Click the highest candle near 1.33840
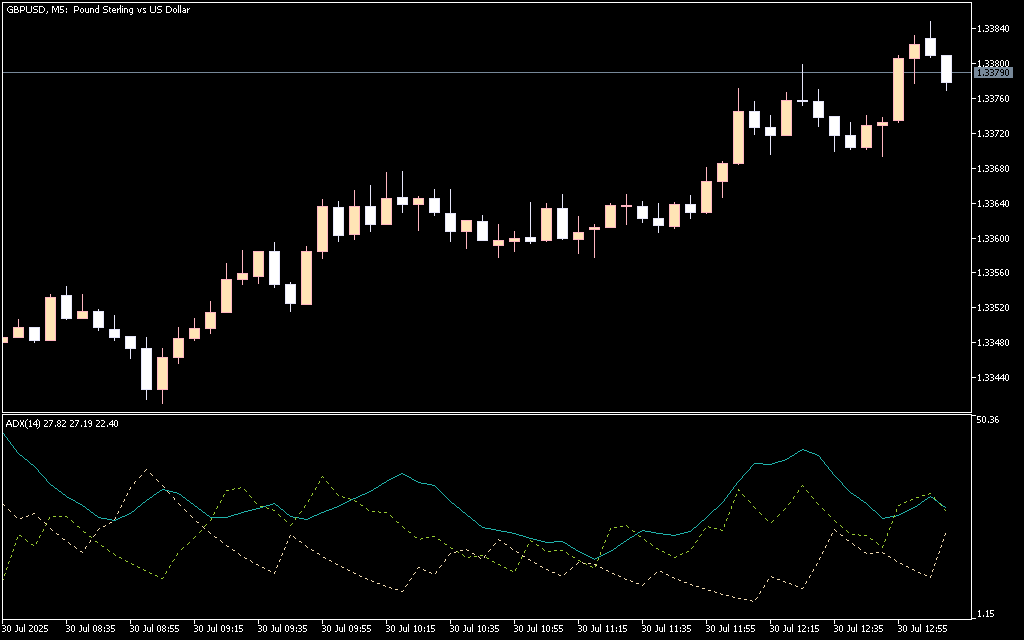This screenshot has height=640, width=1024. click(930, 46)
